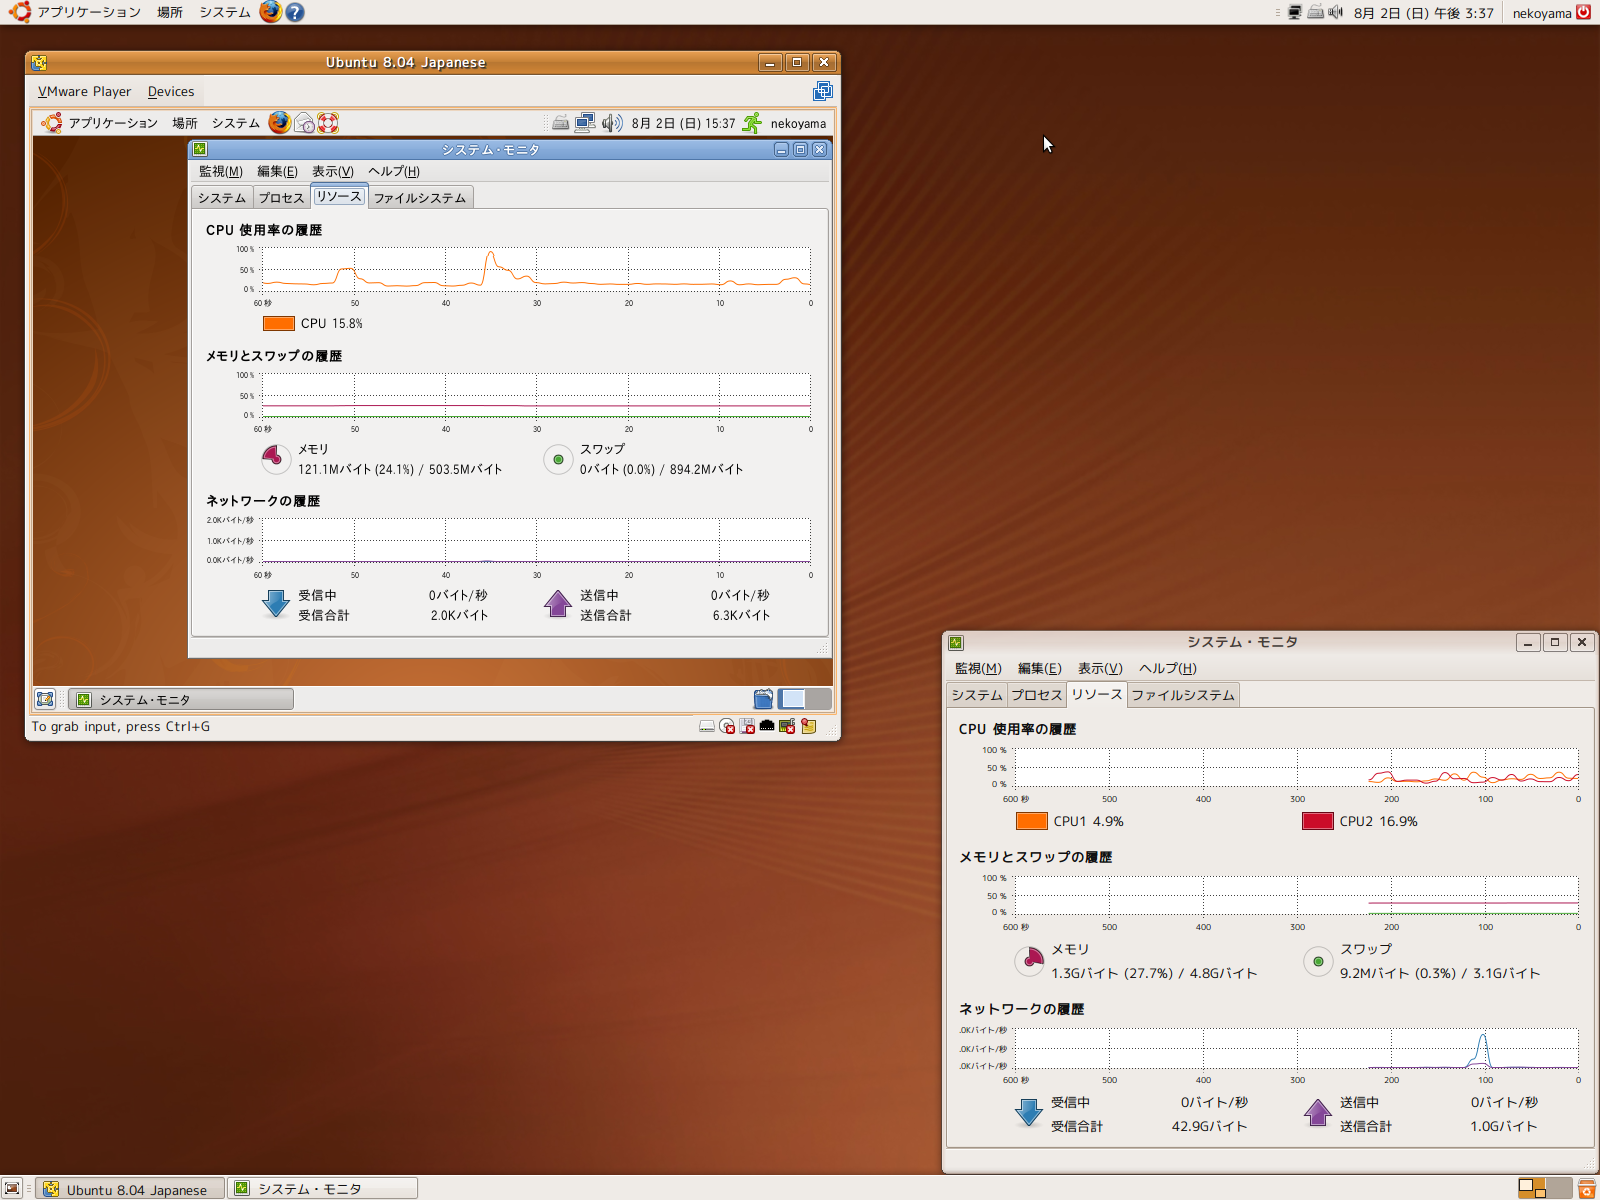Open the VMware Player menu
This screenshot has height=1200, width=1600.
coord(84,91)
